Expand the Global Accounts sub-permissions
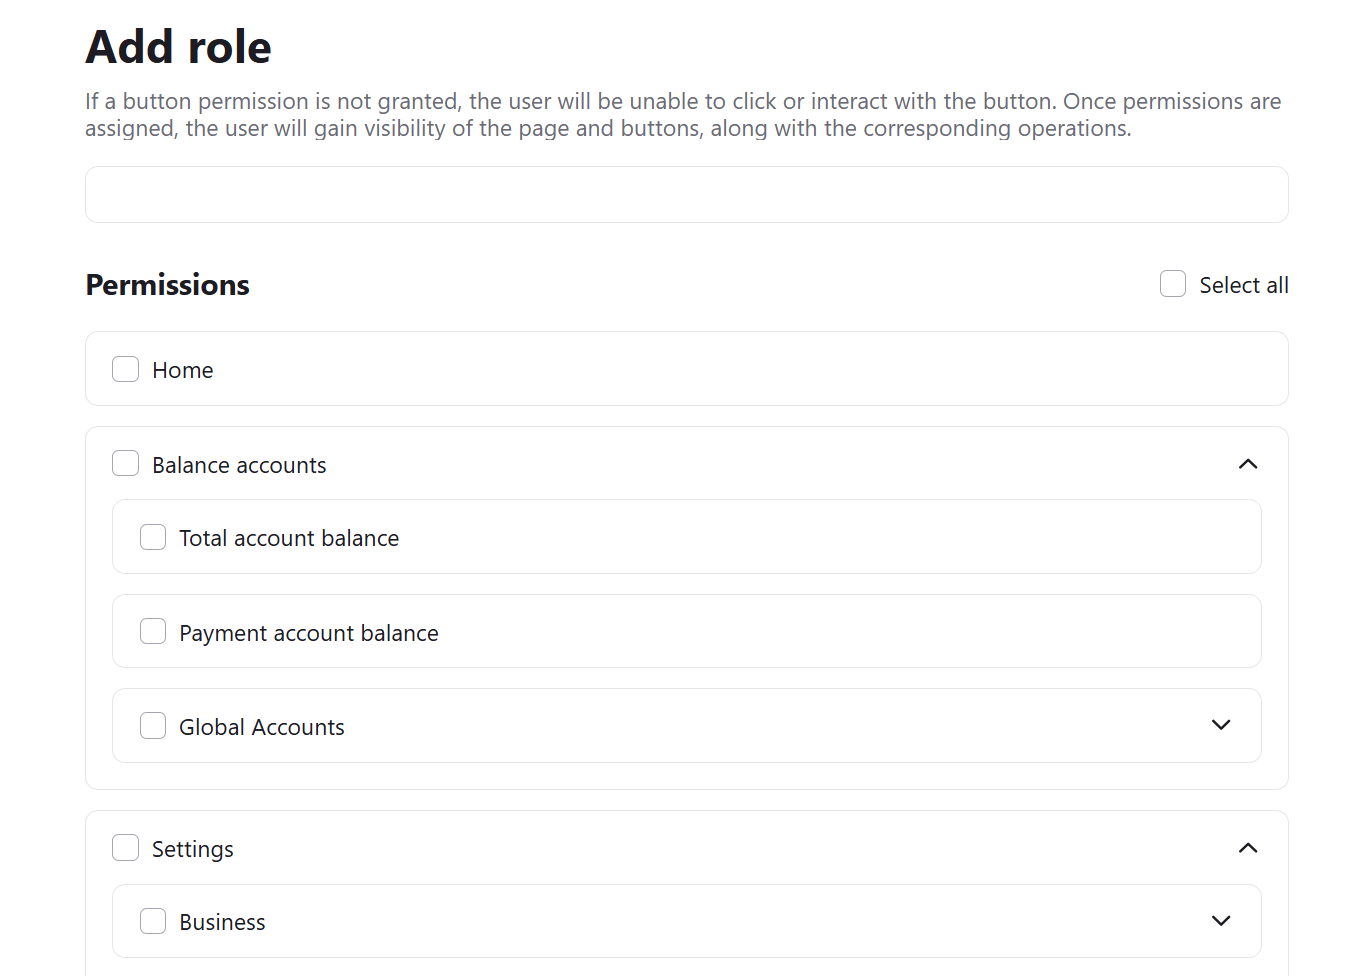Screen dimensions: 1368x976 [x=1221, y=725]
